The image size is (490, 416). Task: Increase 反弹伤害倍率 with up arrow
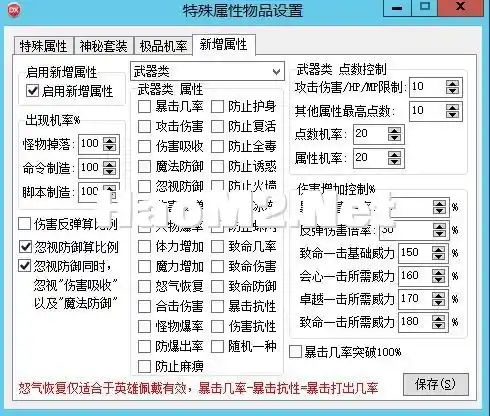pos(439,226)
